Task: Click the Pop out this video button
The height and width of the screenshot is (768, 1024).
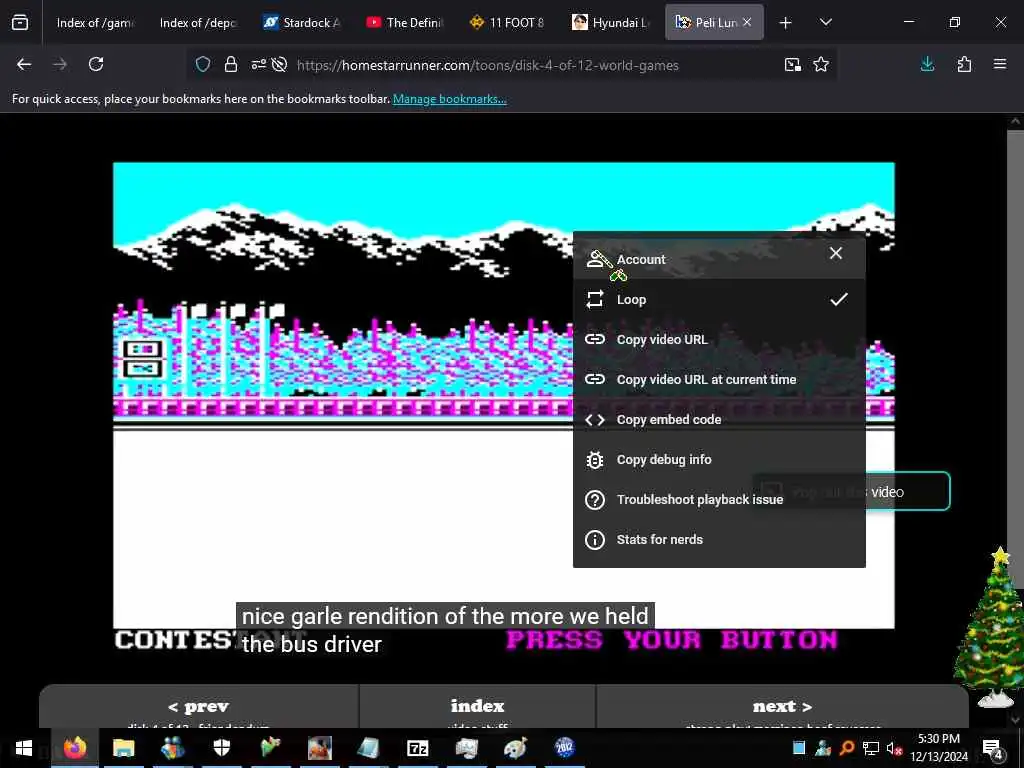Action: click(x=908, y=491)
